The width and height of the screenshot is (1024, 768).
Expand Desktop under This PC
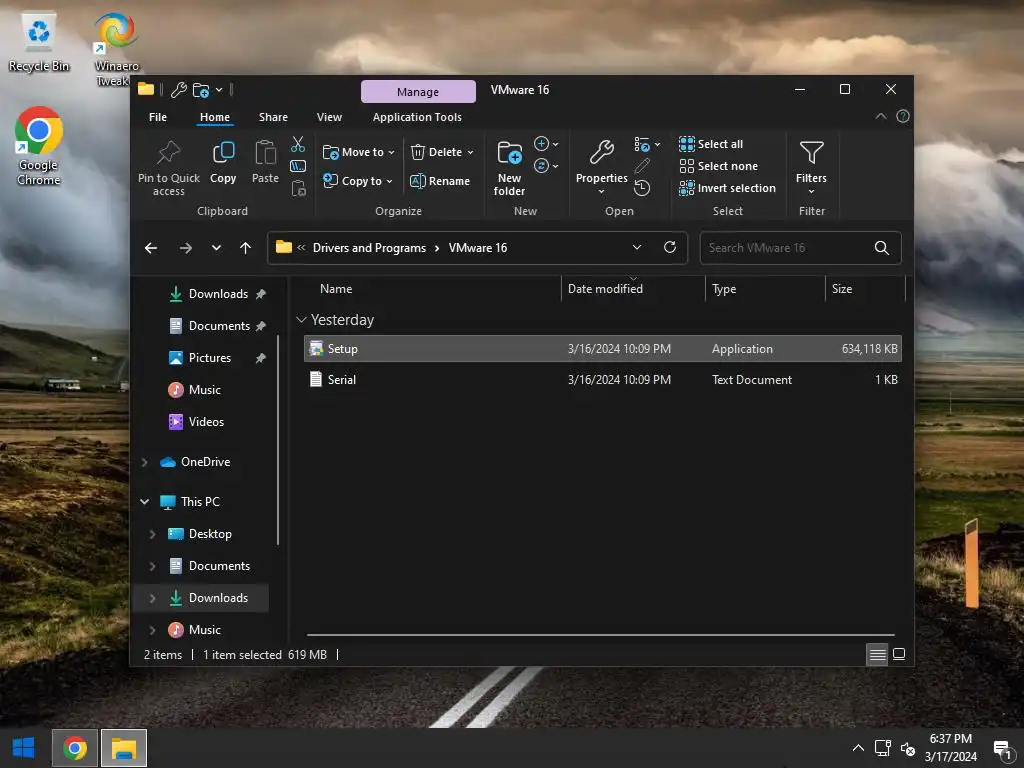coord(152,534)
